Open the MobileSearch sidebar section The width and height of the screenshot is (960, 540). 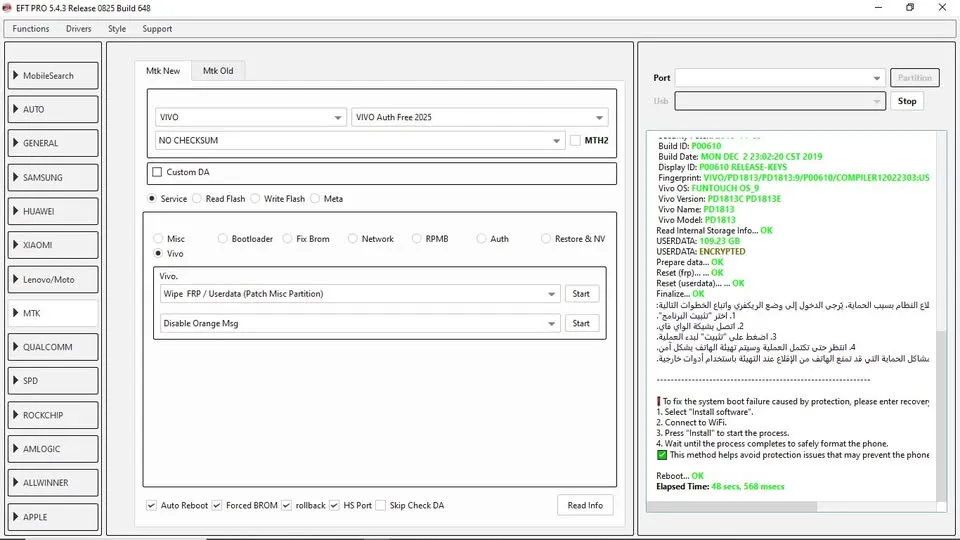(54, 76)
